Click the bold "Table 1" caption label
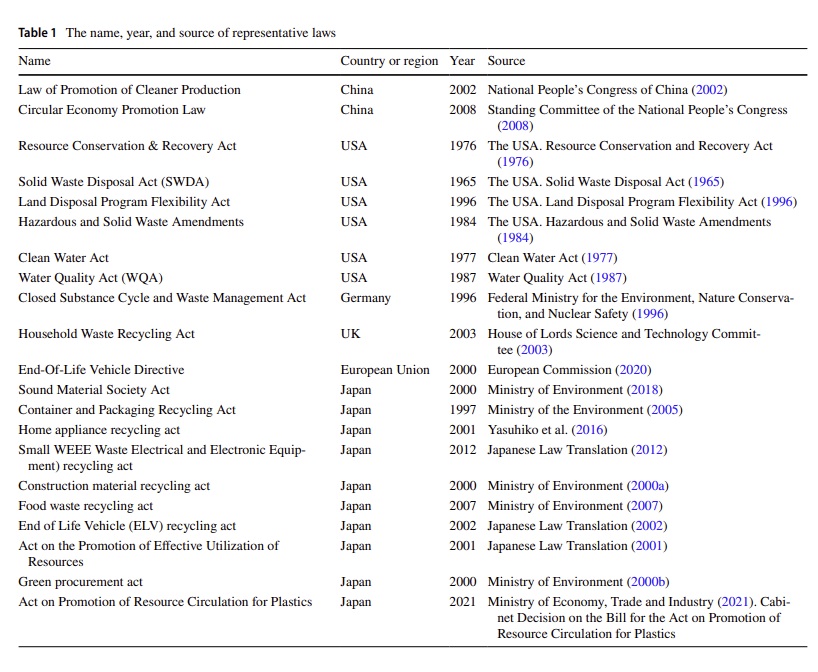Viewport: 818px width, 672px height. tap(39, 33)
